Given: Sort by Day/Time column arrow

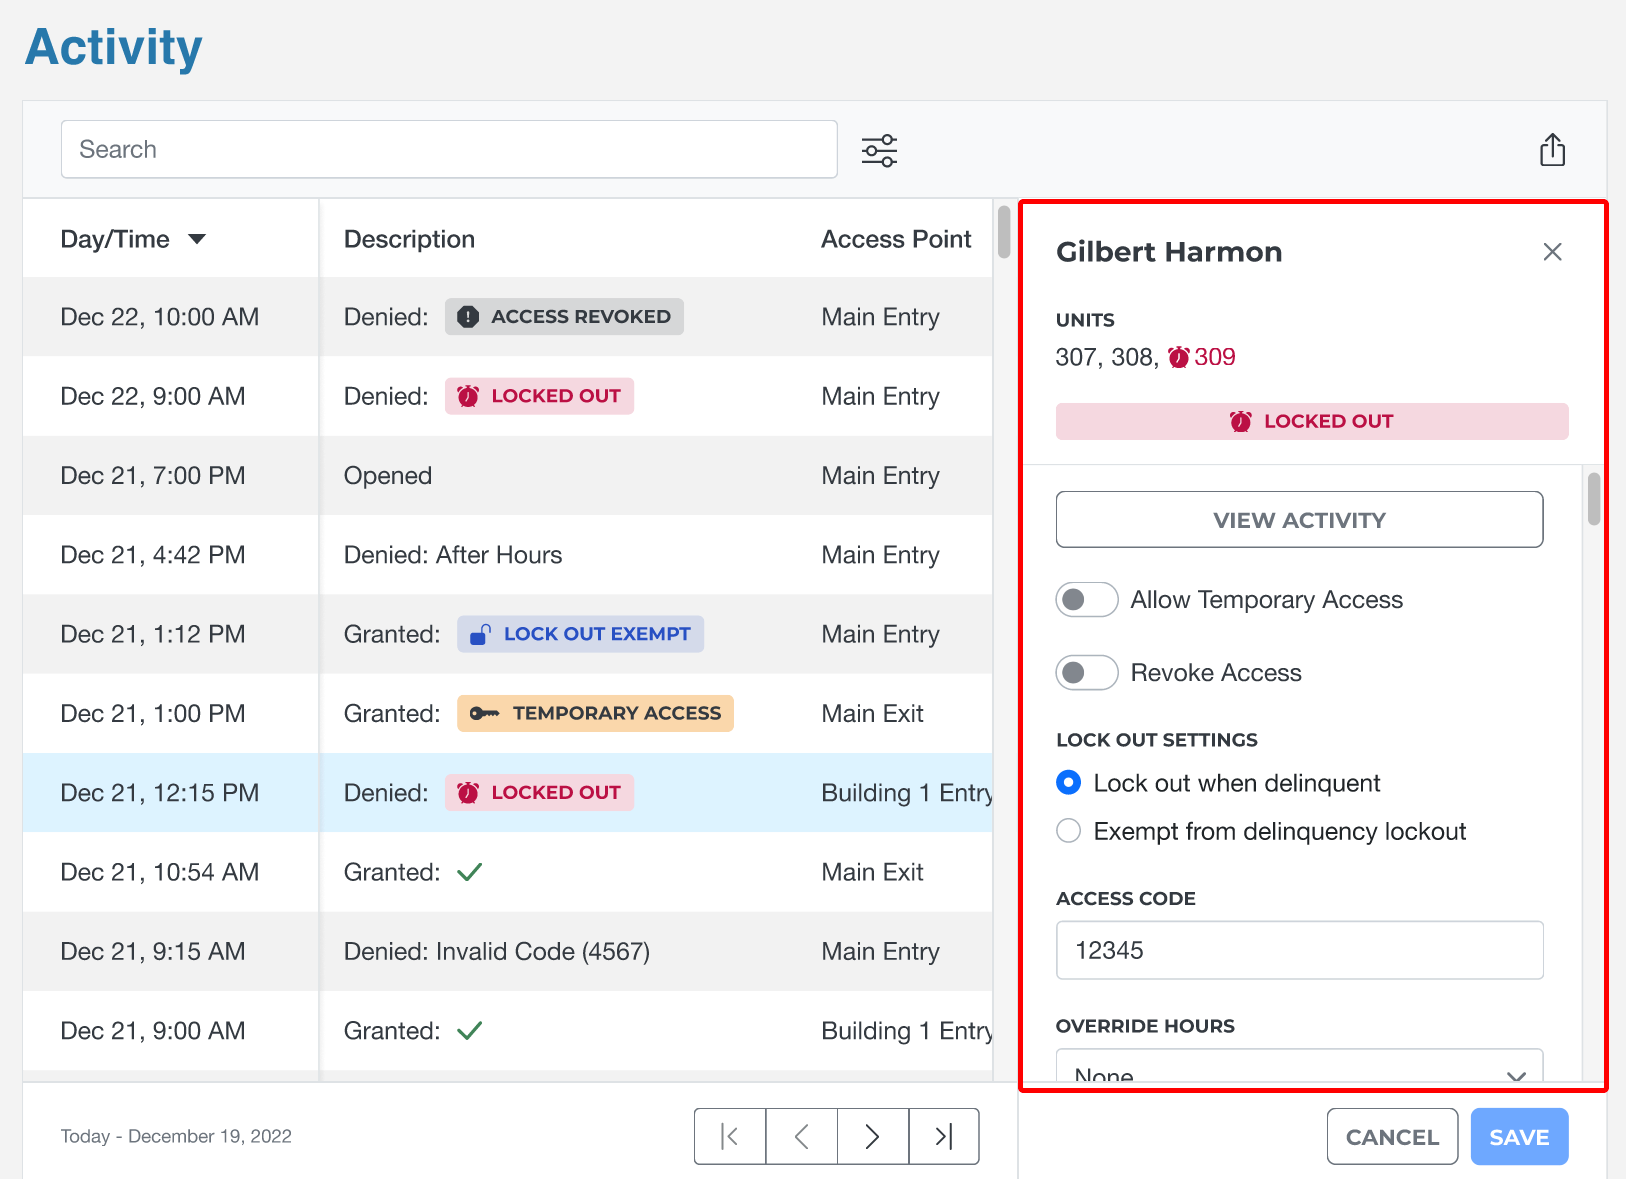Looking at the screenshot, I should [197, 239].
